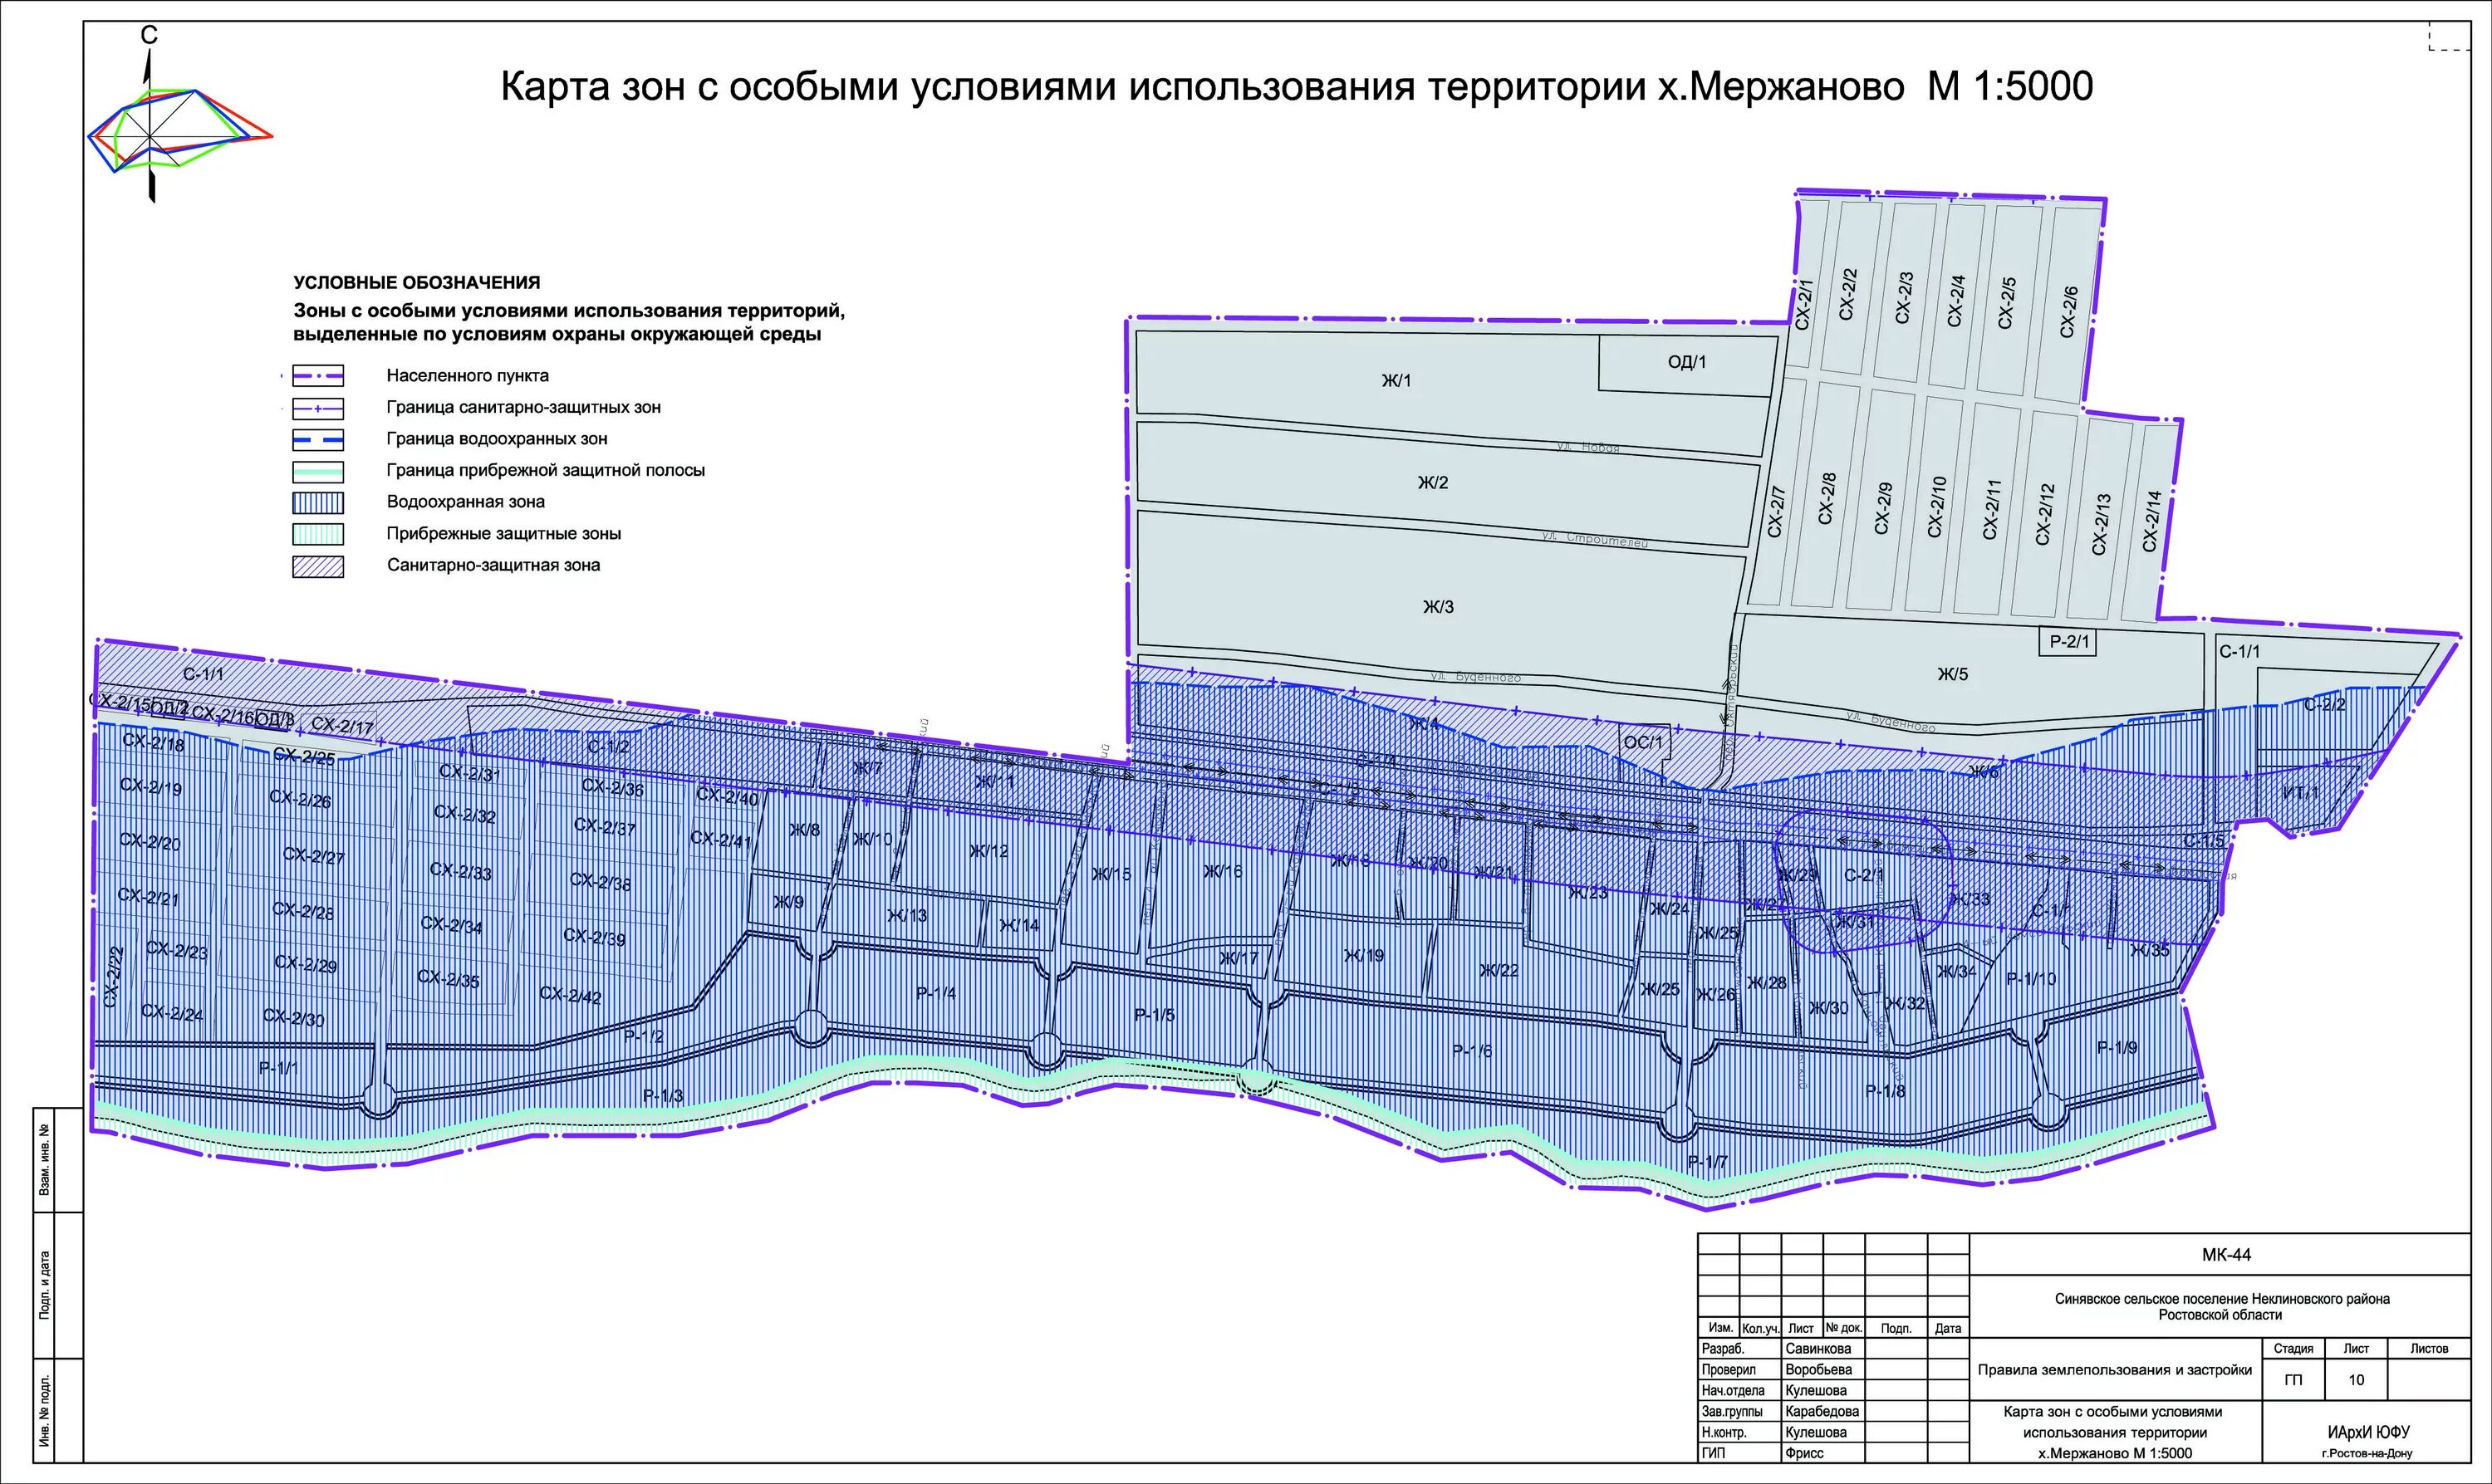
Task: Select parcel label СХ-2/42
Action: pos(570,995)
